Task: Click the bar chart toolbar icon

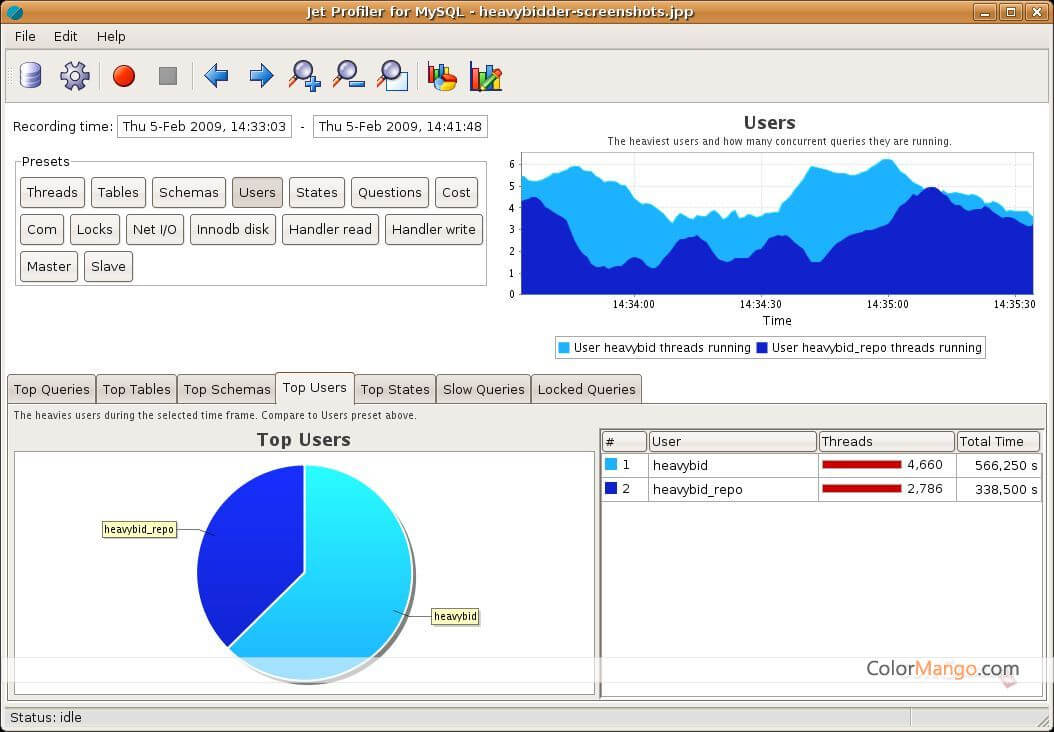Action: click(486, 76)
